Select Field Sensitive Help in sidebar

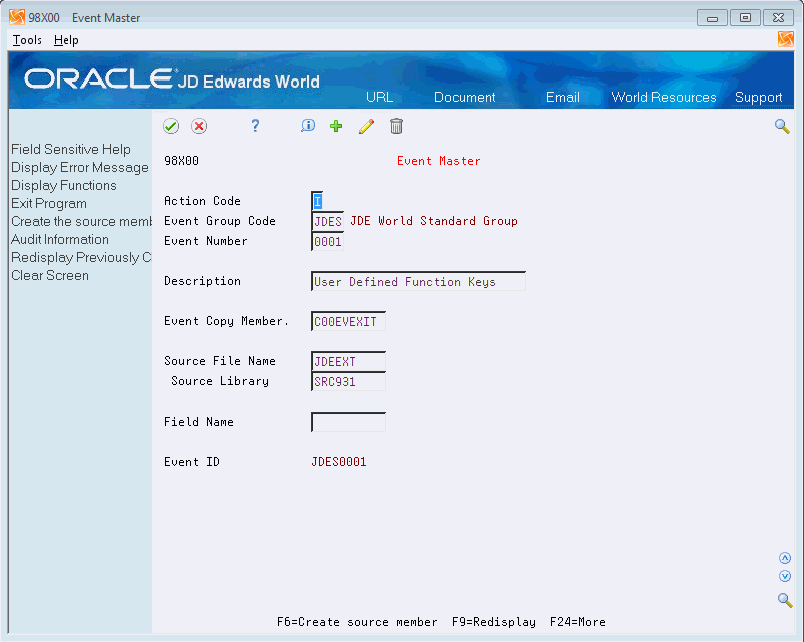point(71,149)
